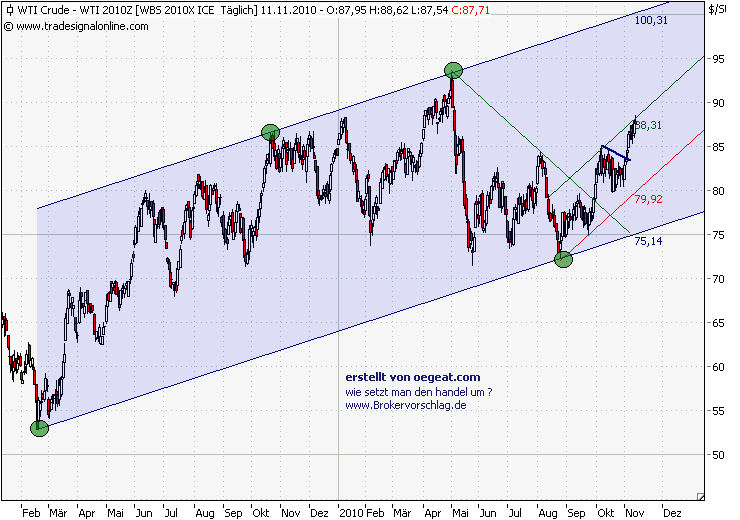This screenshot has width=740, height=520.
Task: Click the green circle marker at October 2009 high
Action: pos(270,133)
